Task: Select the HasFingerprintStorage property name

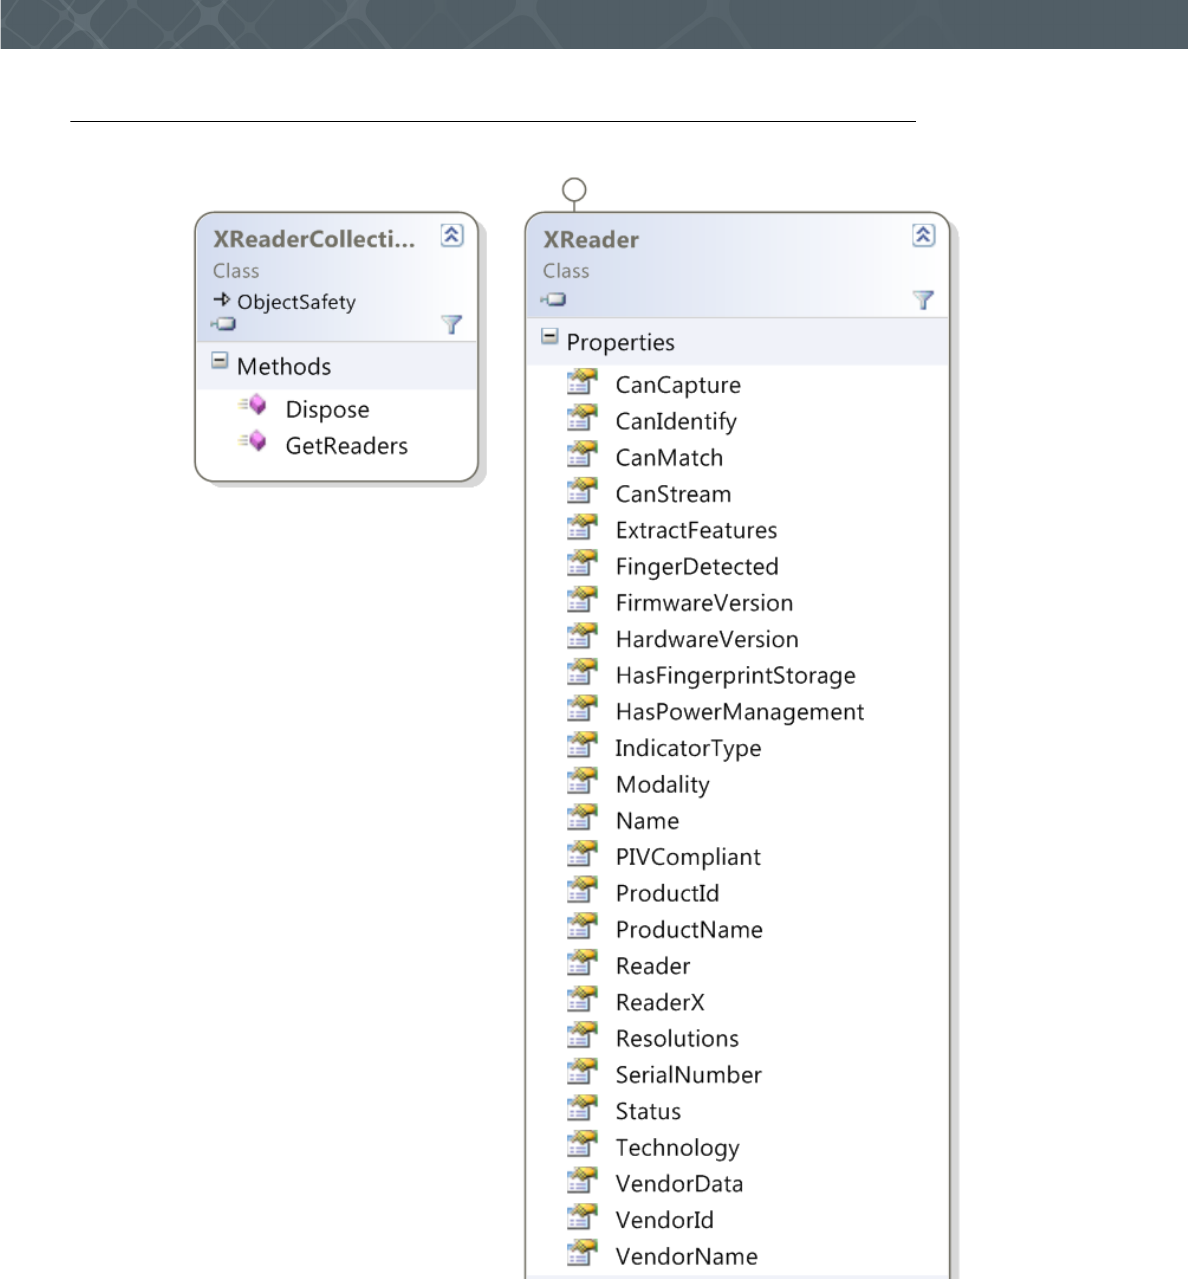Action: pos(735,676)
